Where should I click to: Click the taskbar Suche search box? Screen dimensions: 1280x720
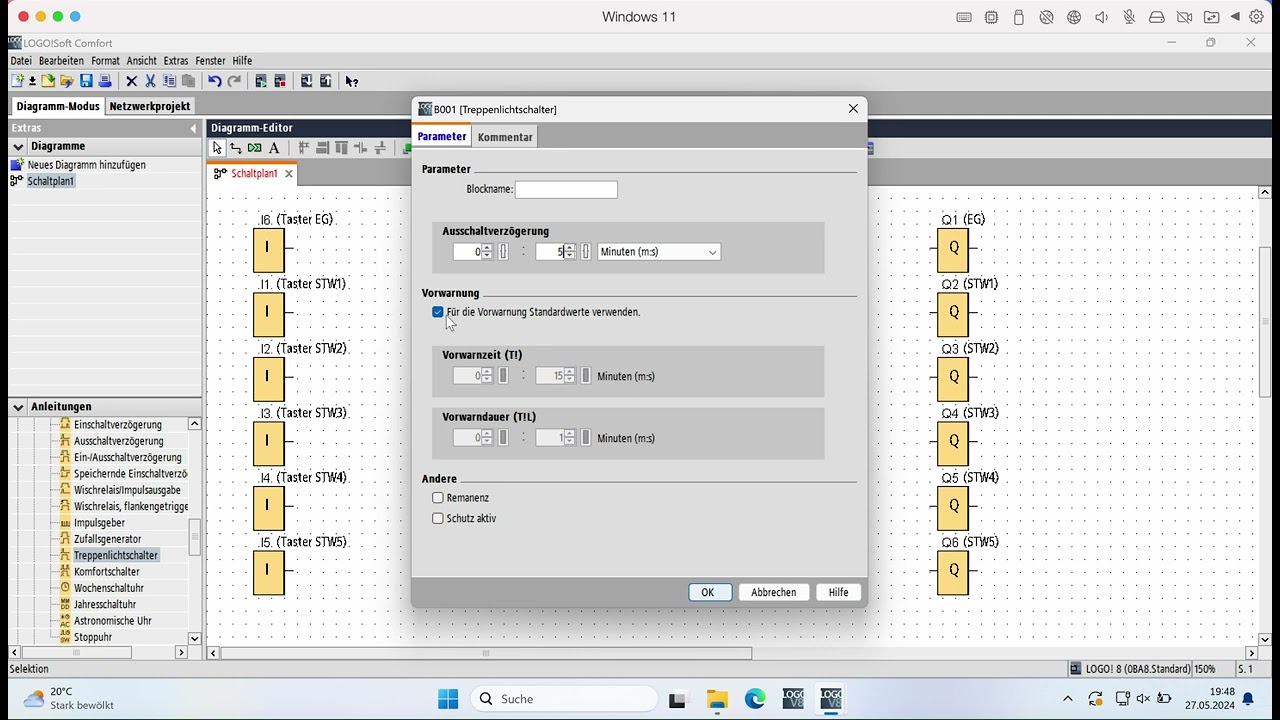click(564, 699)
